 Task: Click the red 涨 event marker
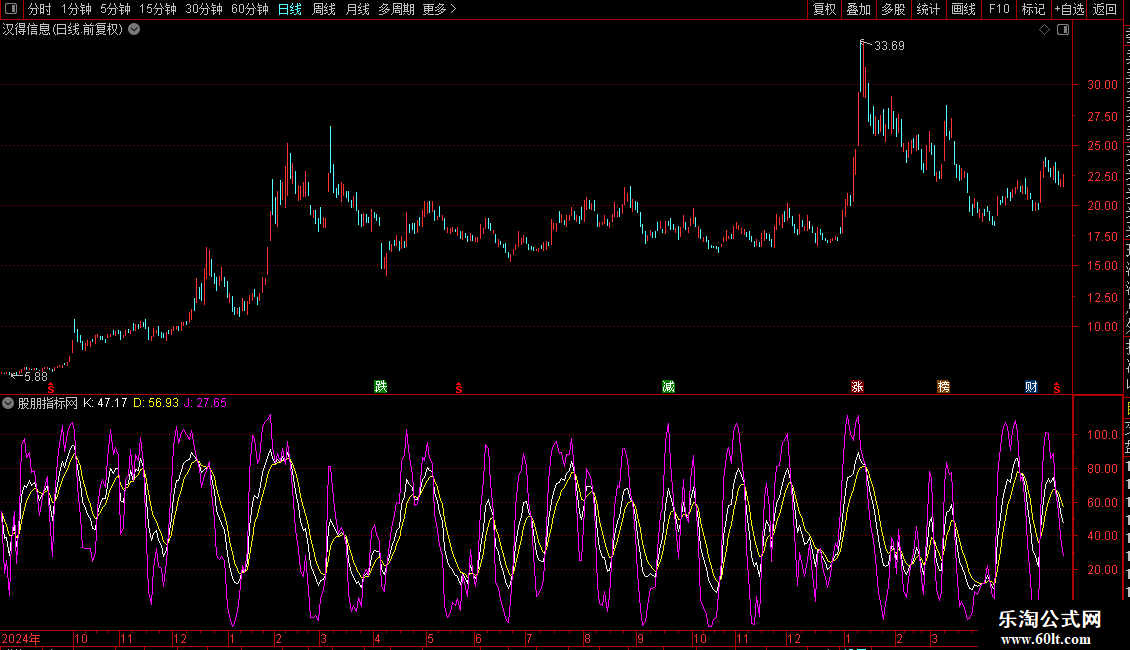[858, 387]
